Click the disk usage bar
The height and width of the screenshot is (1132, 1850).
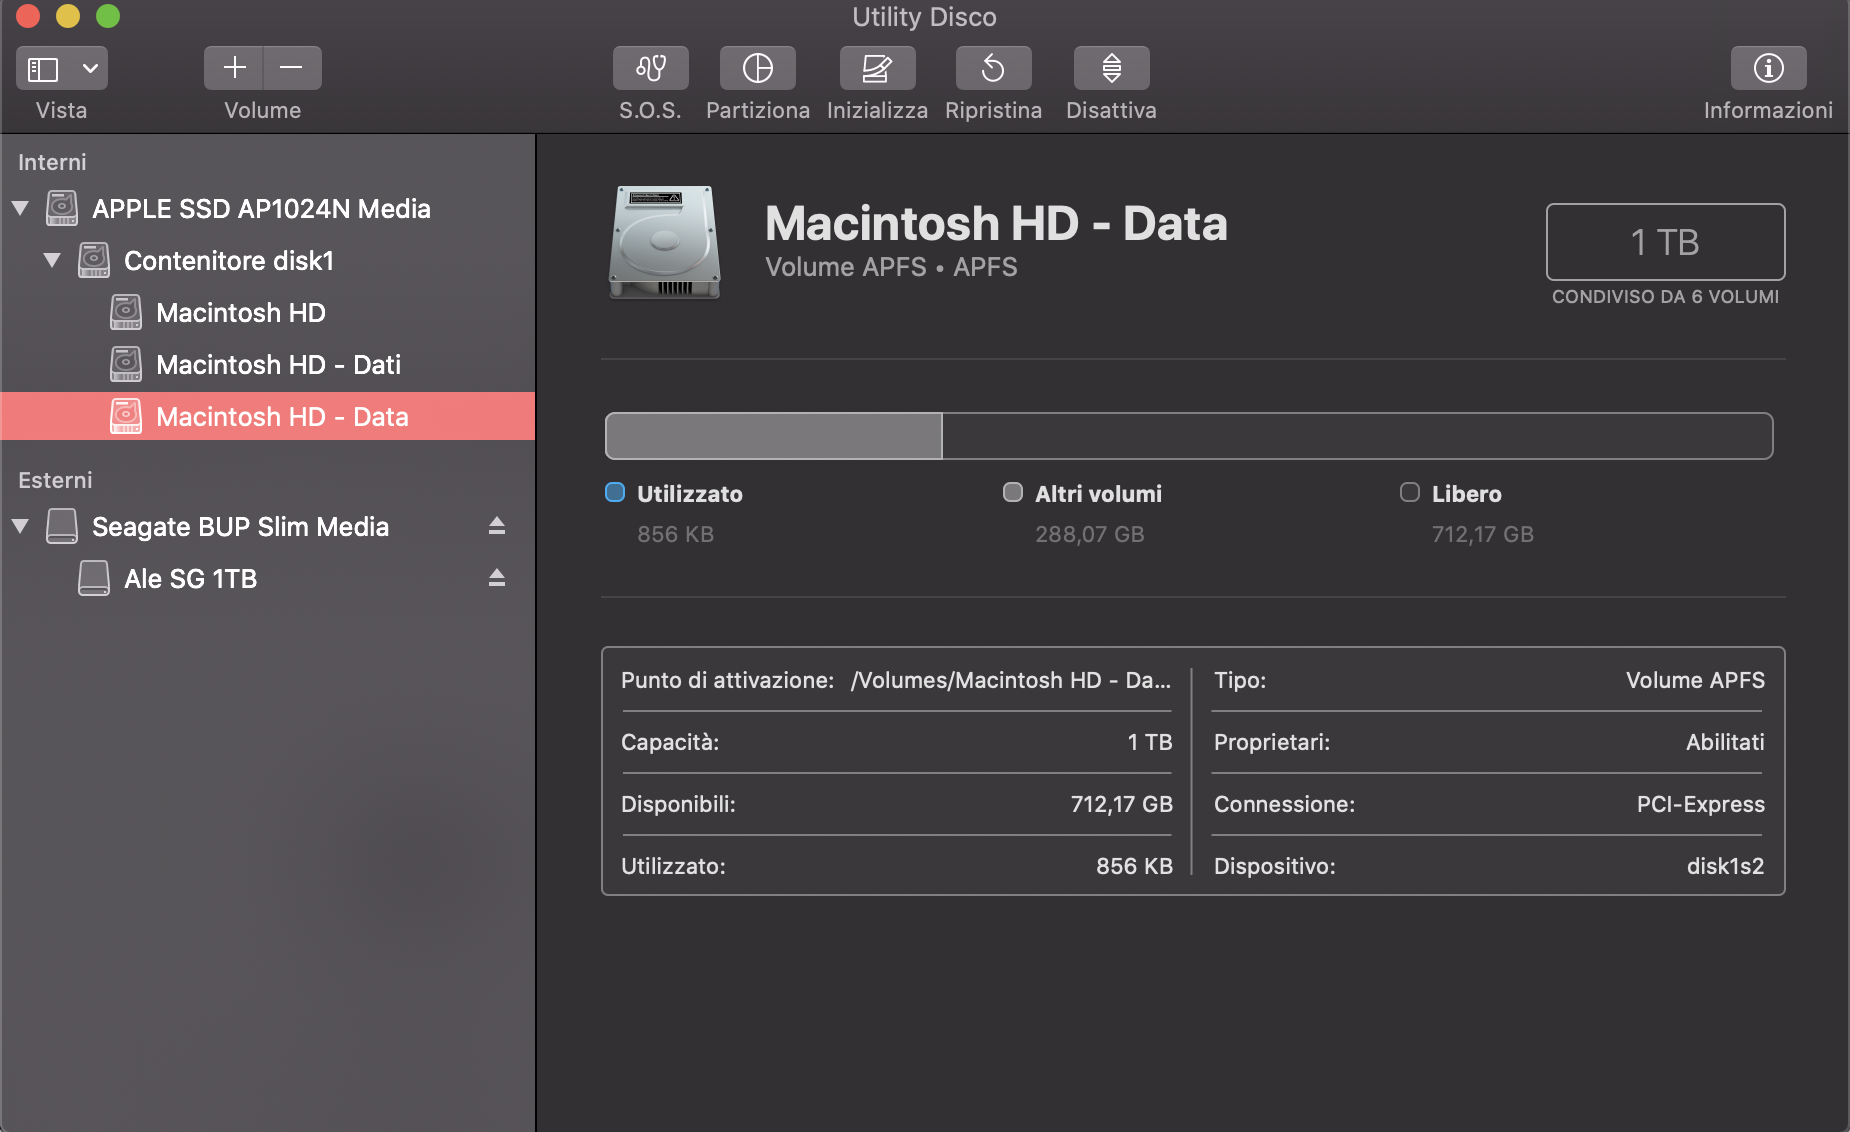[x=1188, y=436]
